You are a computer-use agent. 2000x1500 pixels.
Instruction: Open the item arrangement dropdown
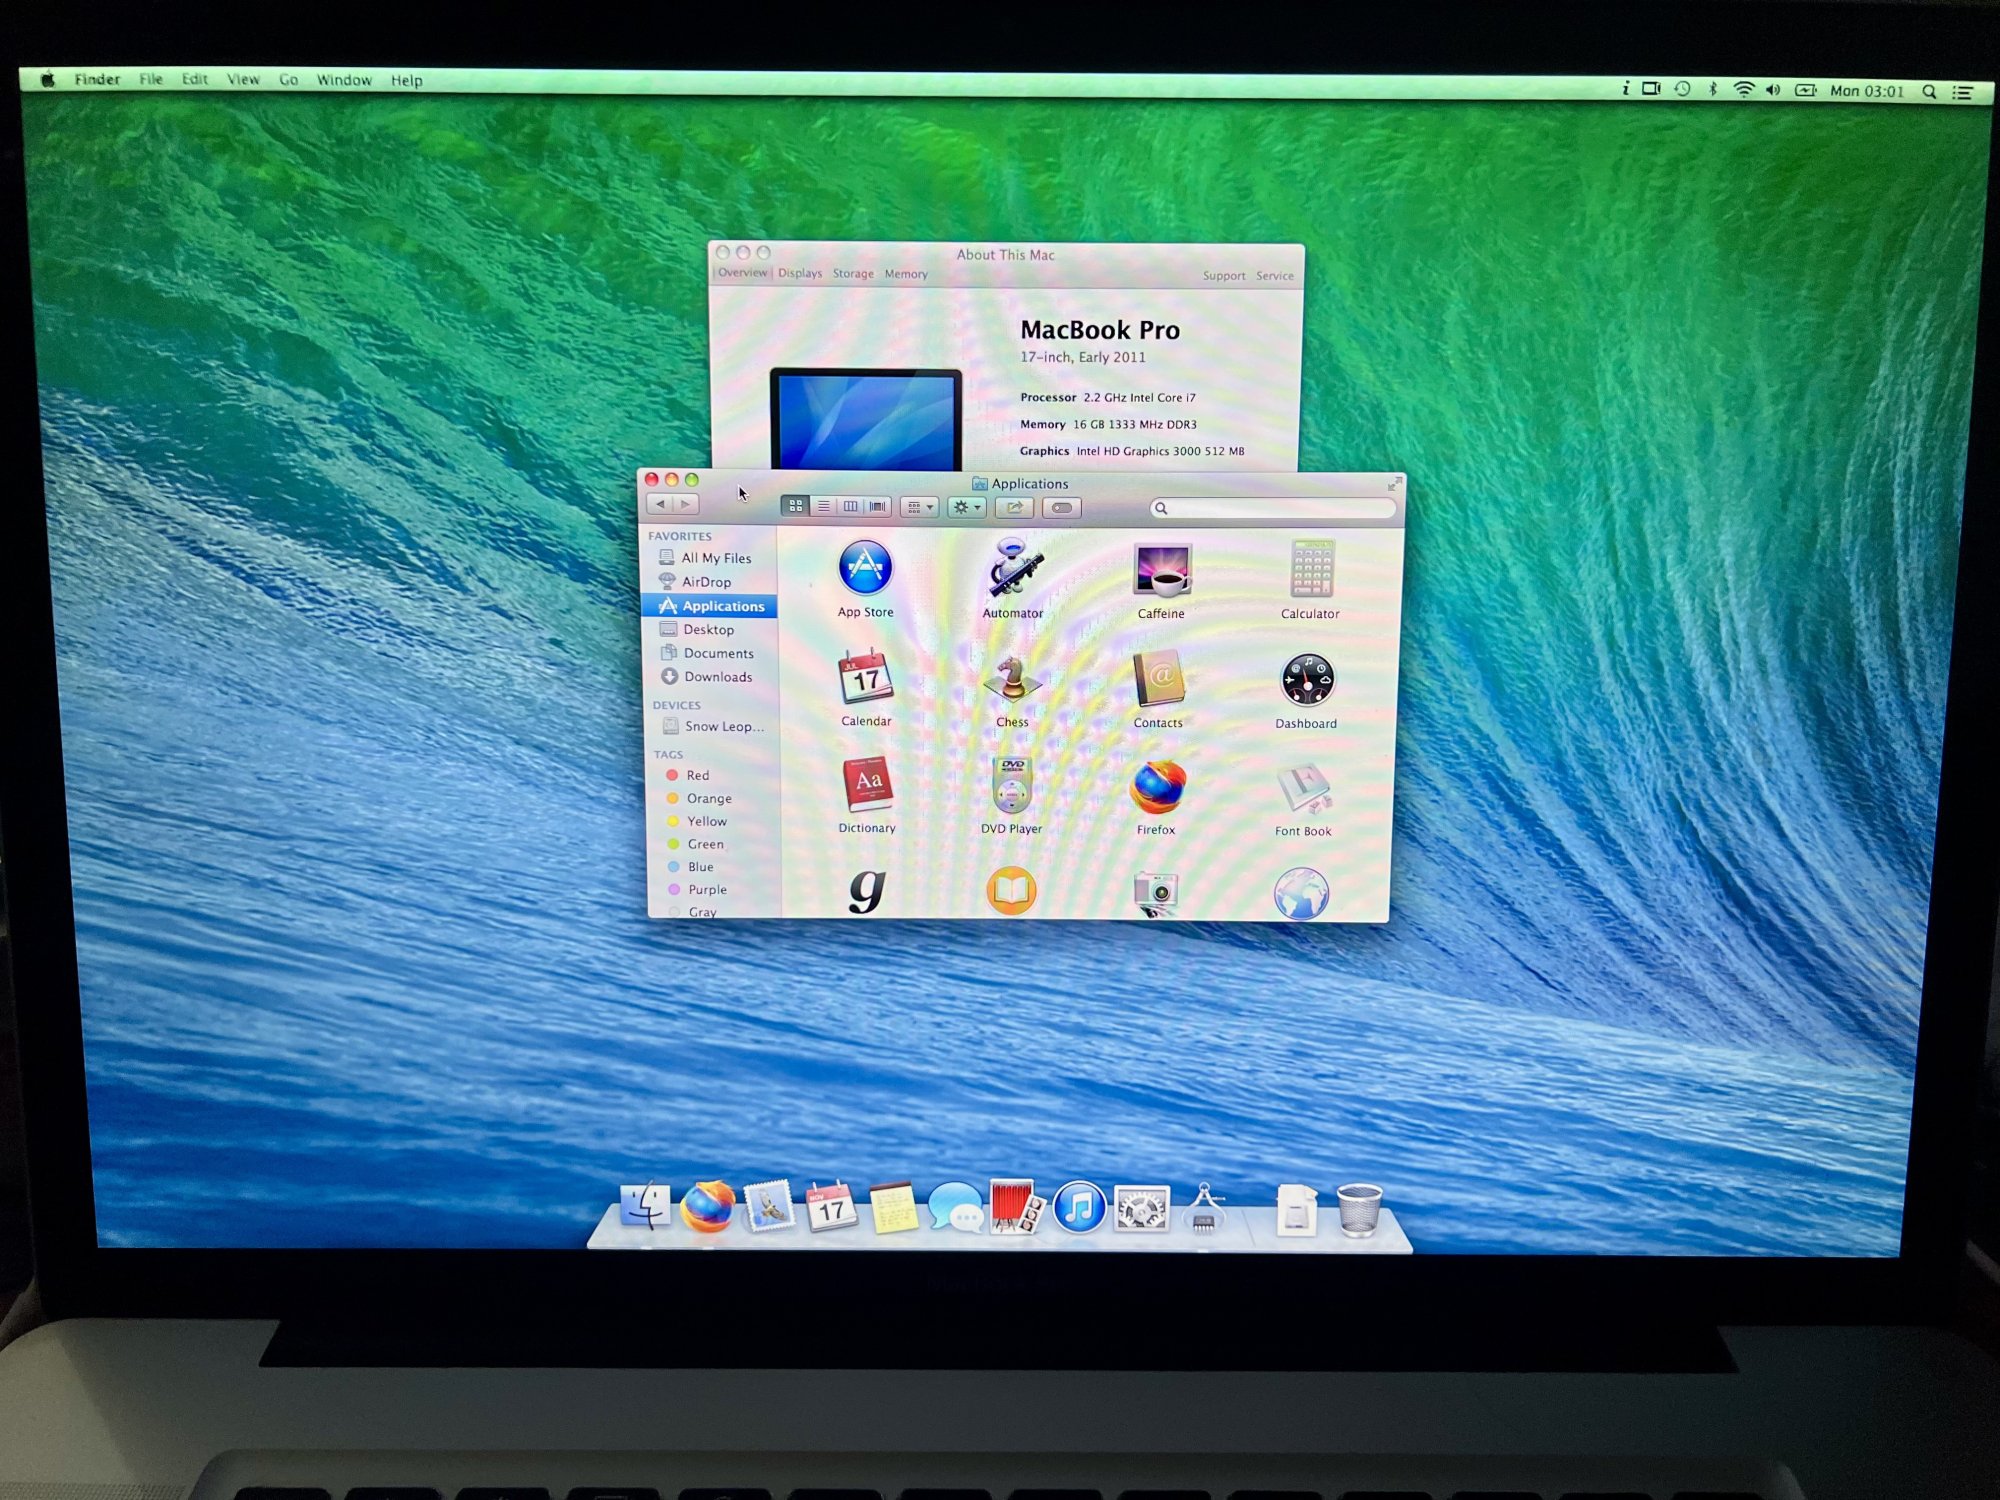tap(919, 508)
